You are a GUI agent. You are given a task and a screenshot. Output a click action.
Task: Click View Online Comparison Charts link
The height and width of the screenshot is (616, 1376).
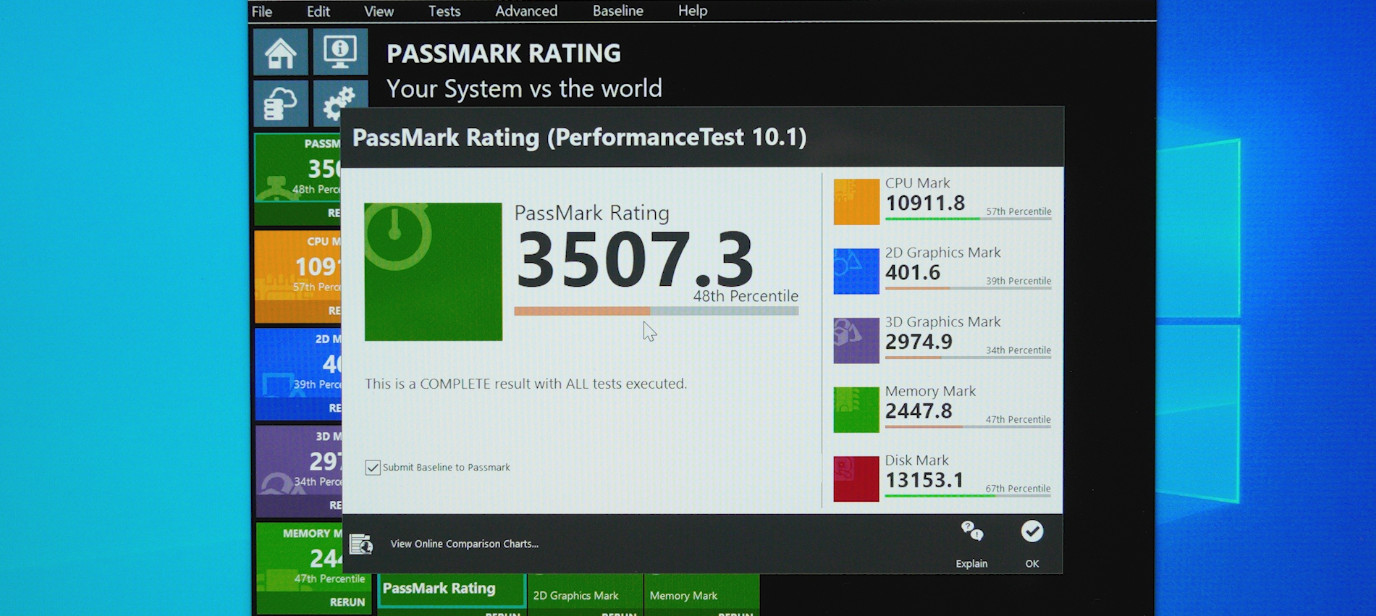464,544
